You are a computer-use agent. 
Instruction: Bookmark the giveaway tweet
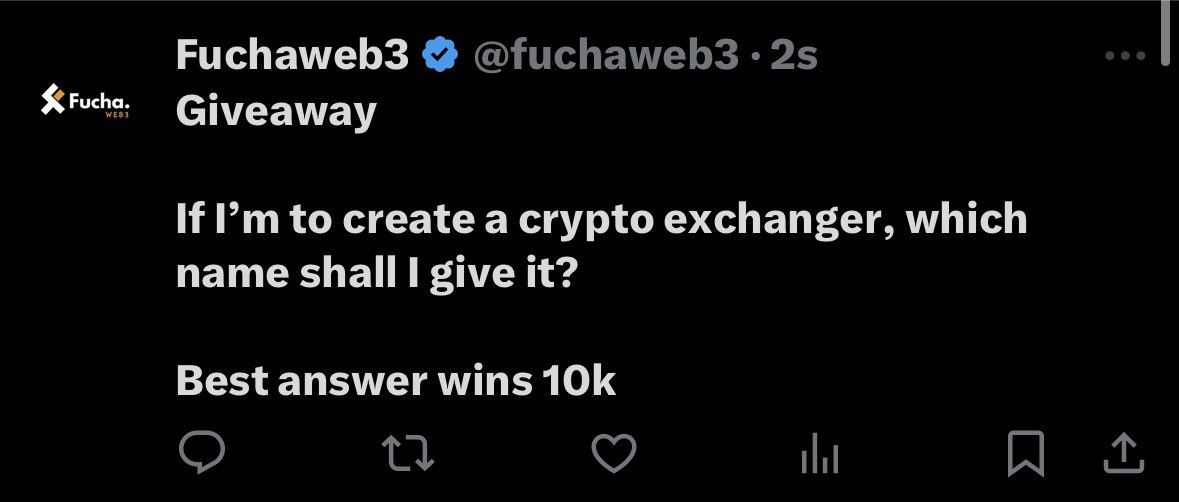click(x=1026, y=454)
